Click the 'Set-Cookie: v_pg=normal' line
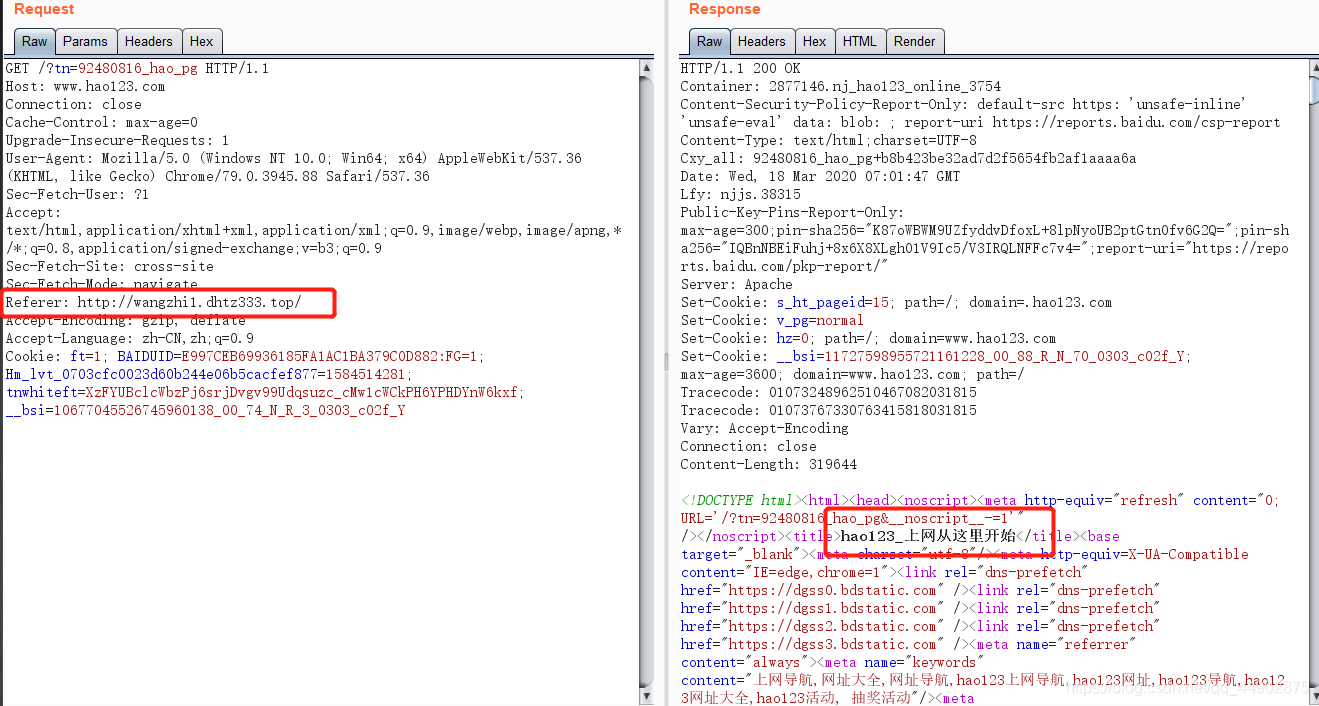 point(772,320)
